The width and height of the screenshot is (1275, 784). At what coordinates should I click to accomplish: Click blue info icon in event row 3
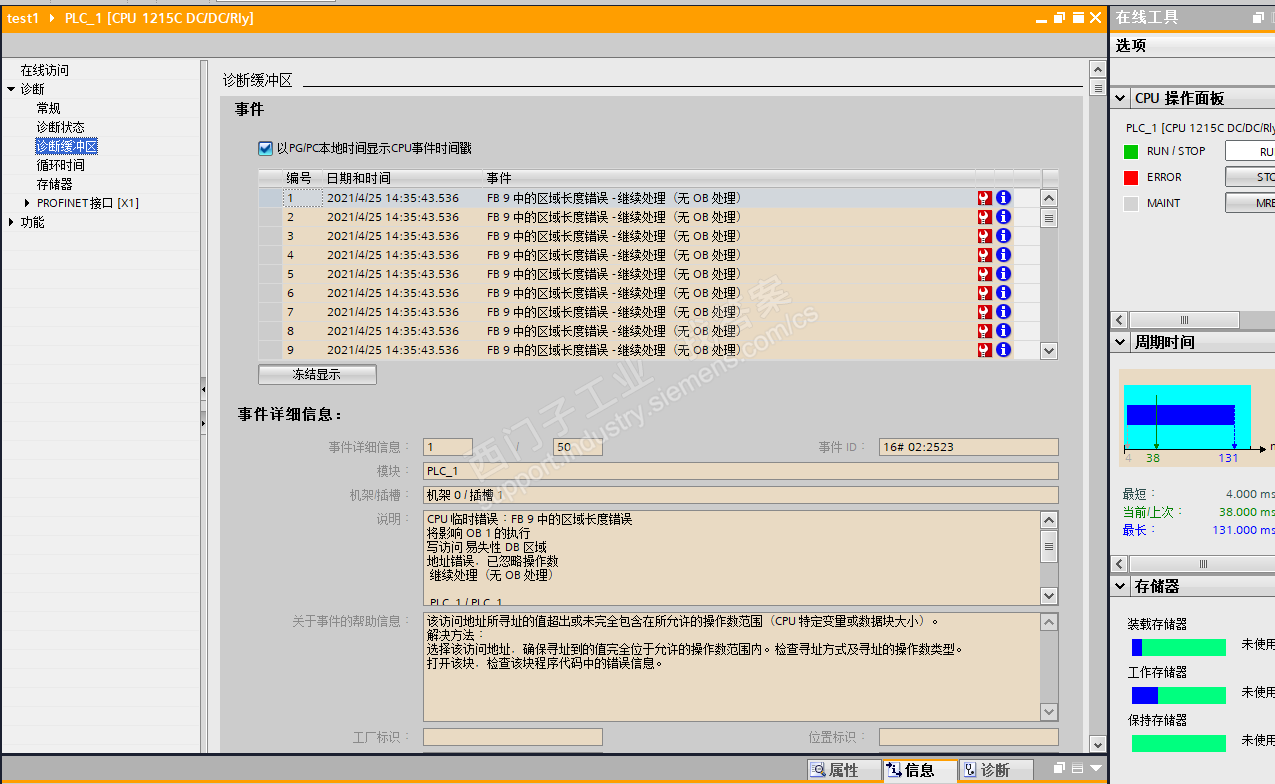1003,236
